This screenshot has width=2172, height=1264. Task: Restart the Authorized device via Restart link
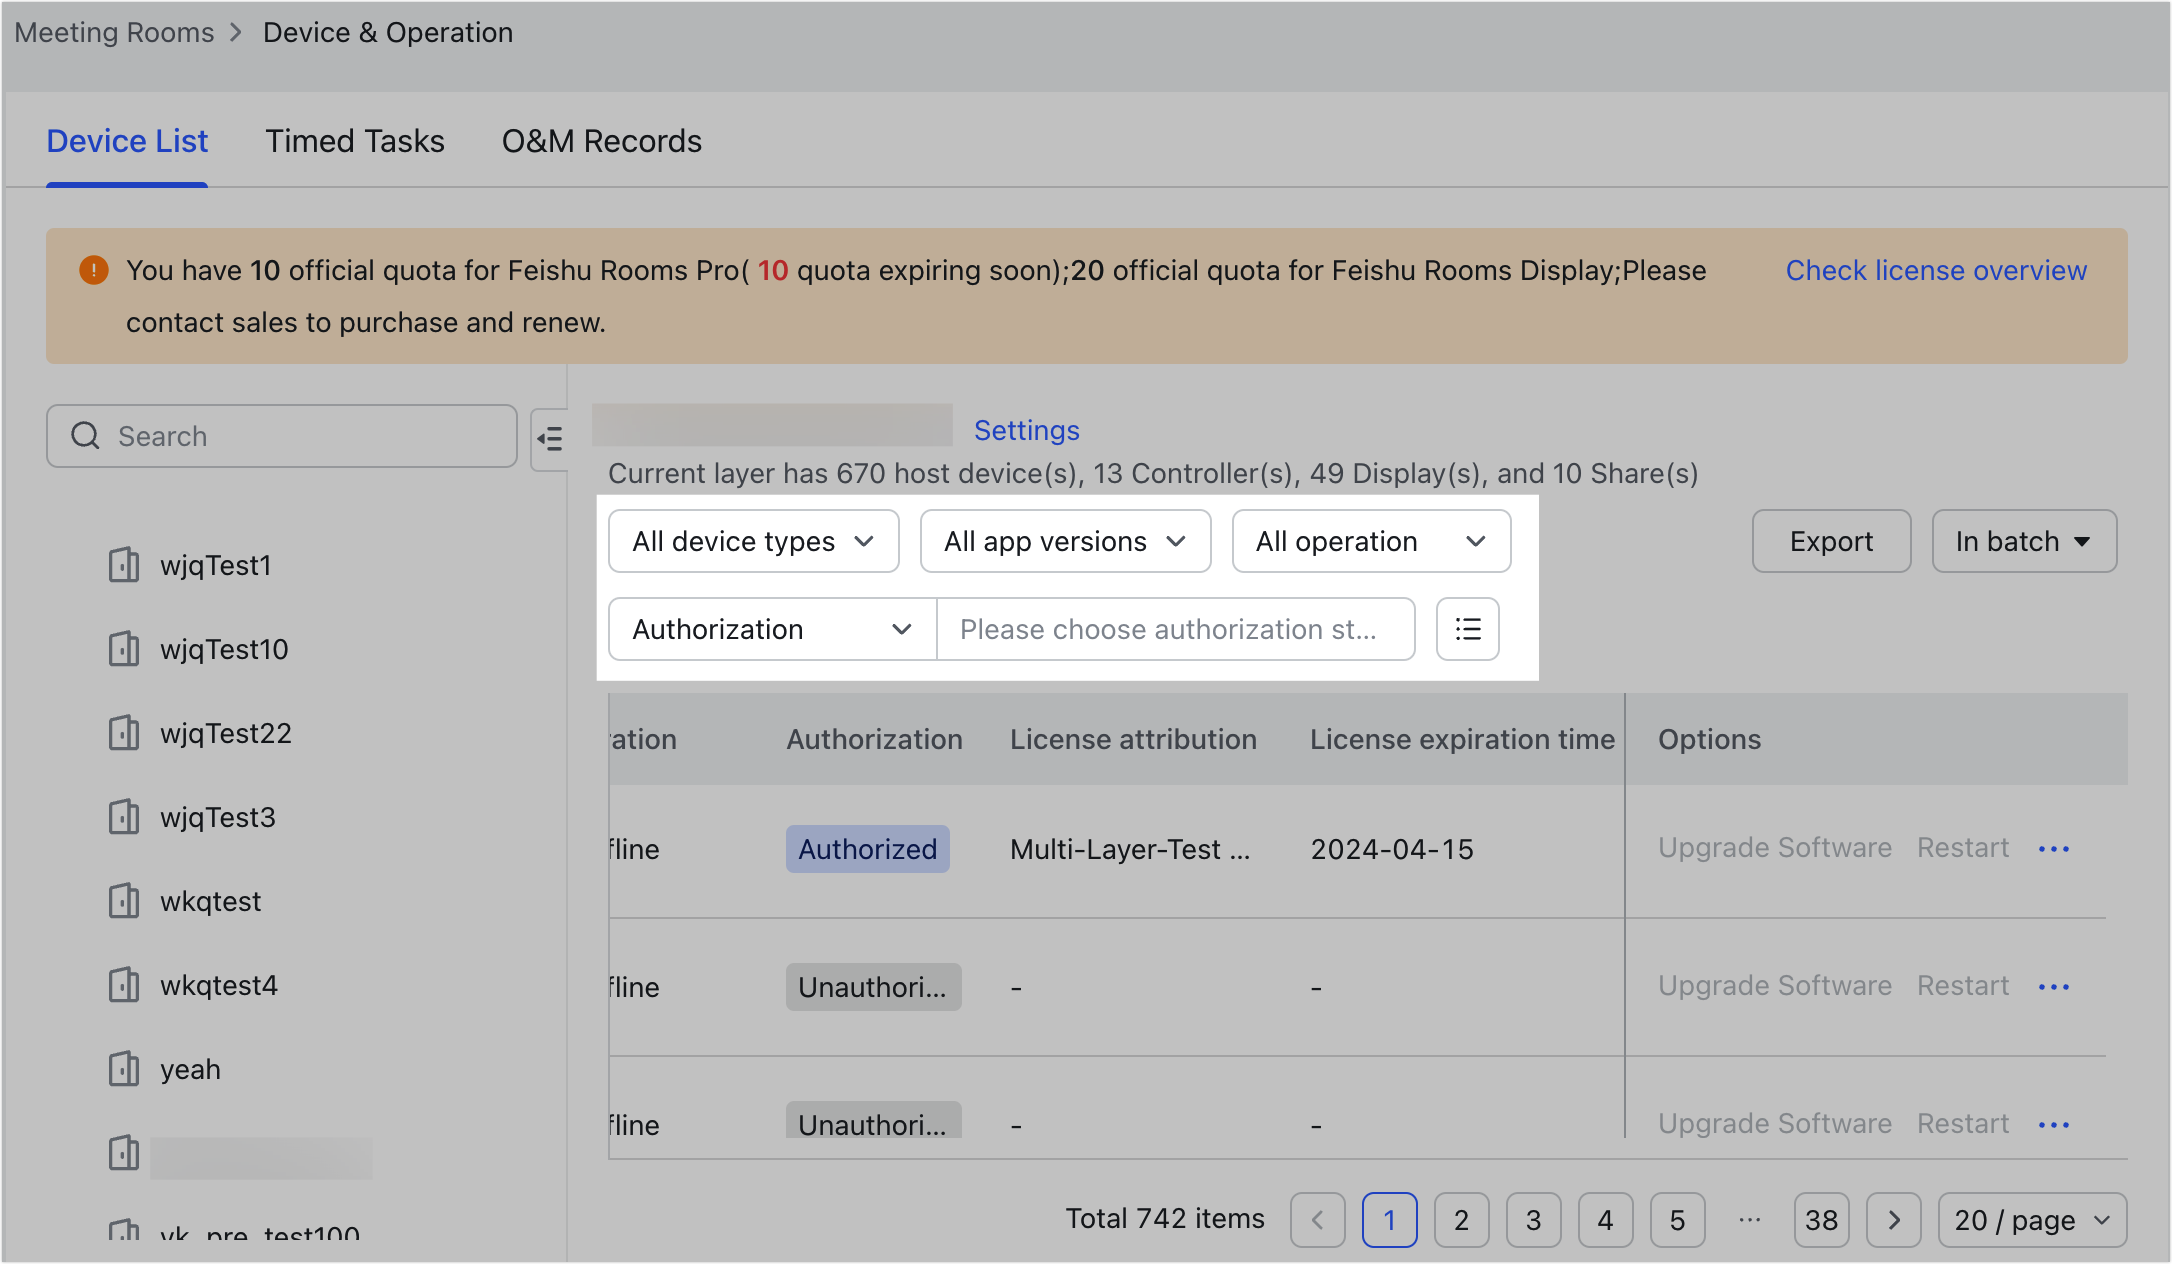tap(1962, 848)
